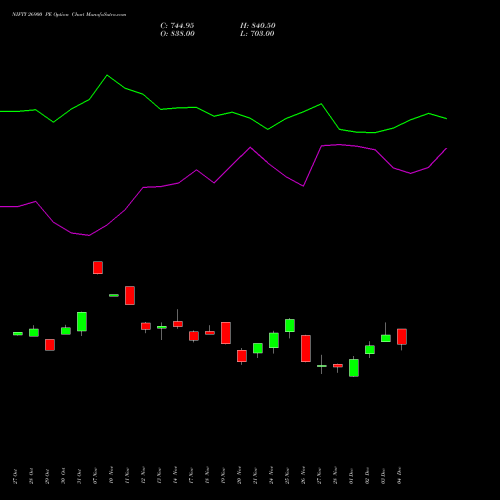Click the NIFTY PE Option Chart title
This screenshot has width=500, height=500.
69,15
